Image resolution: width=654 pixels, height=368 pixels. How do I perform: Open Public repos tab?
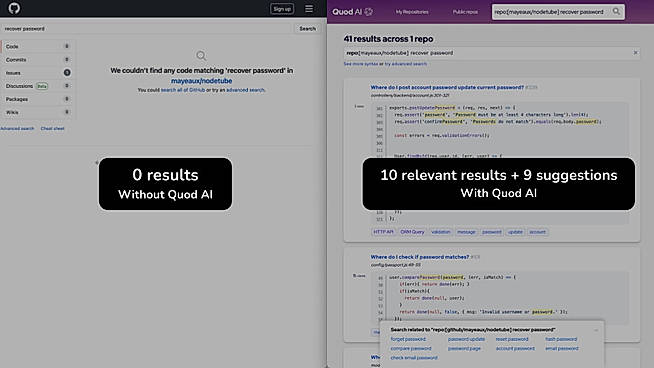465,12
